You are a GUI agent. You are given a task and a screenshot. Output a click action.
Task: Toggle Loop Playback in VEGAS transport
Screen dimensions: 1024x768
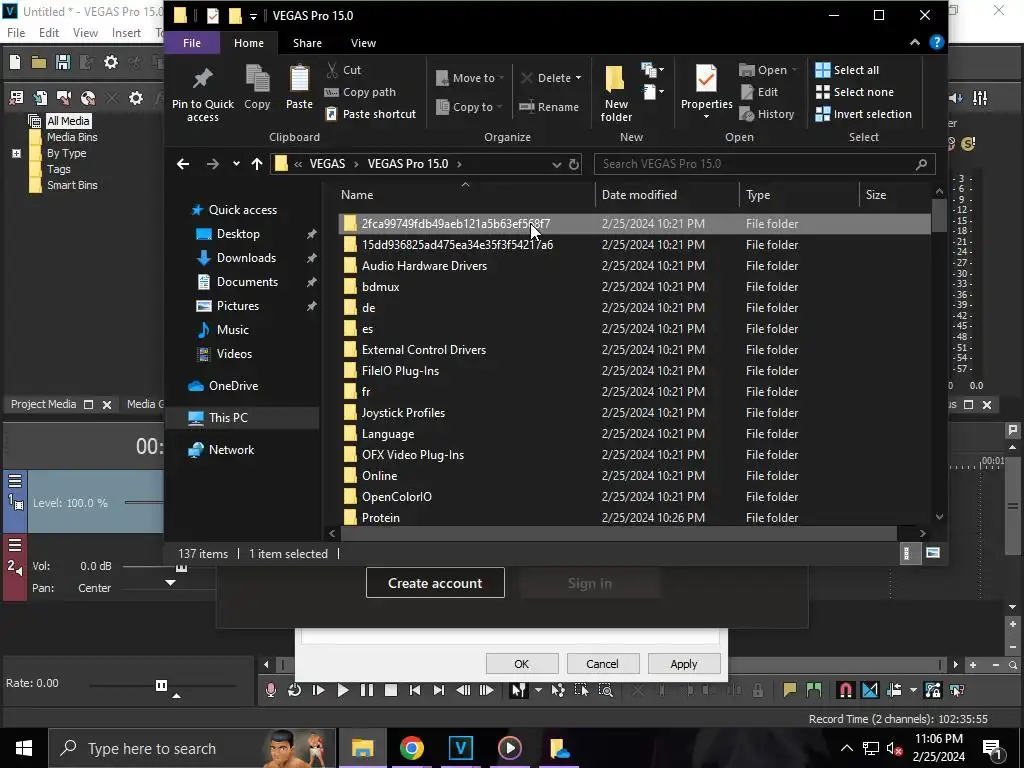(x=295, y=690)
